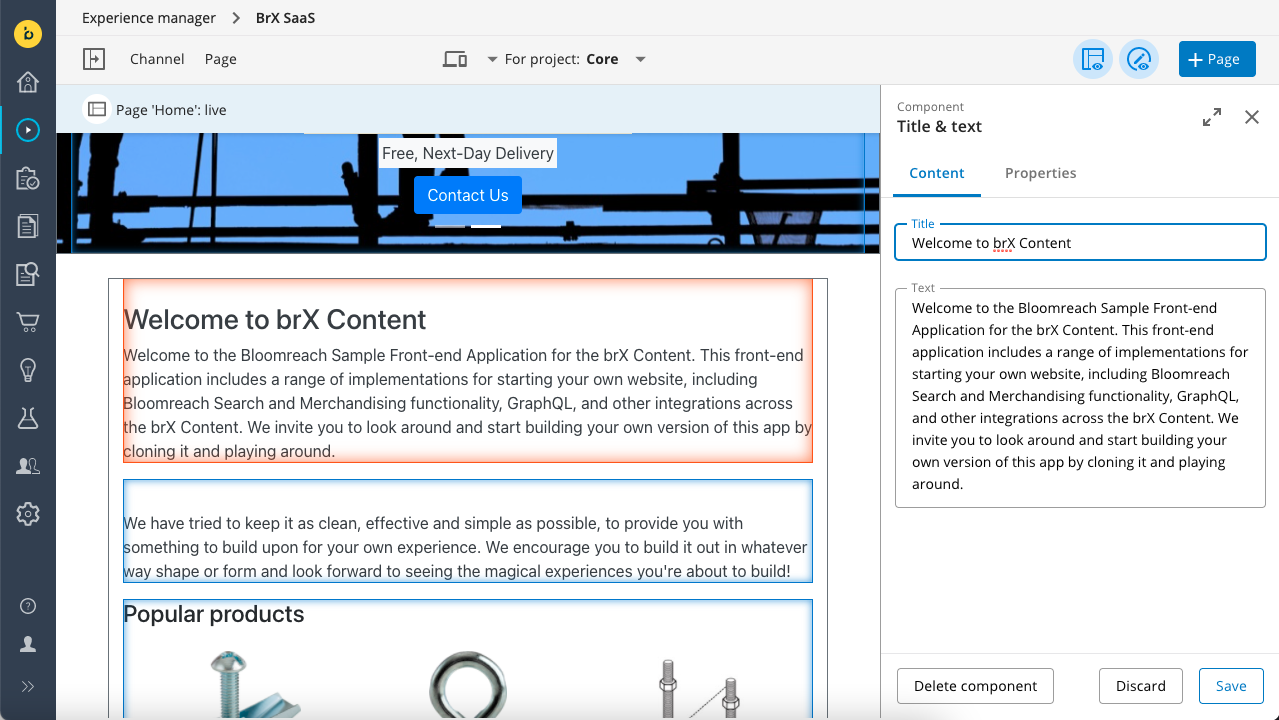Toggle the show content overlay button
The width and height of the screenshot is (1279, 720).
pos(1139,59)
